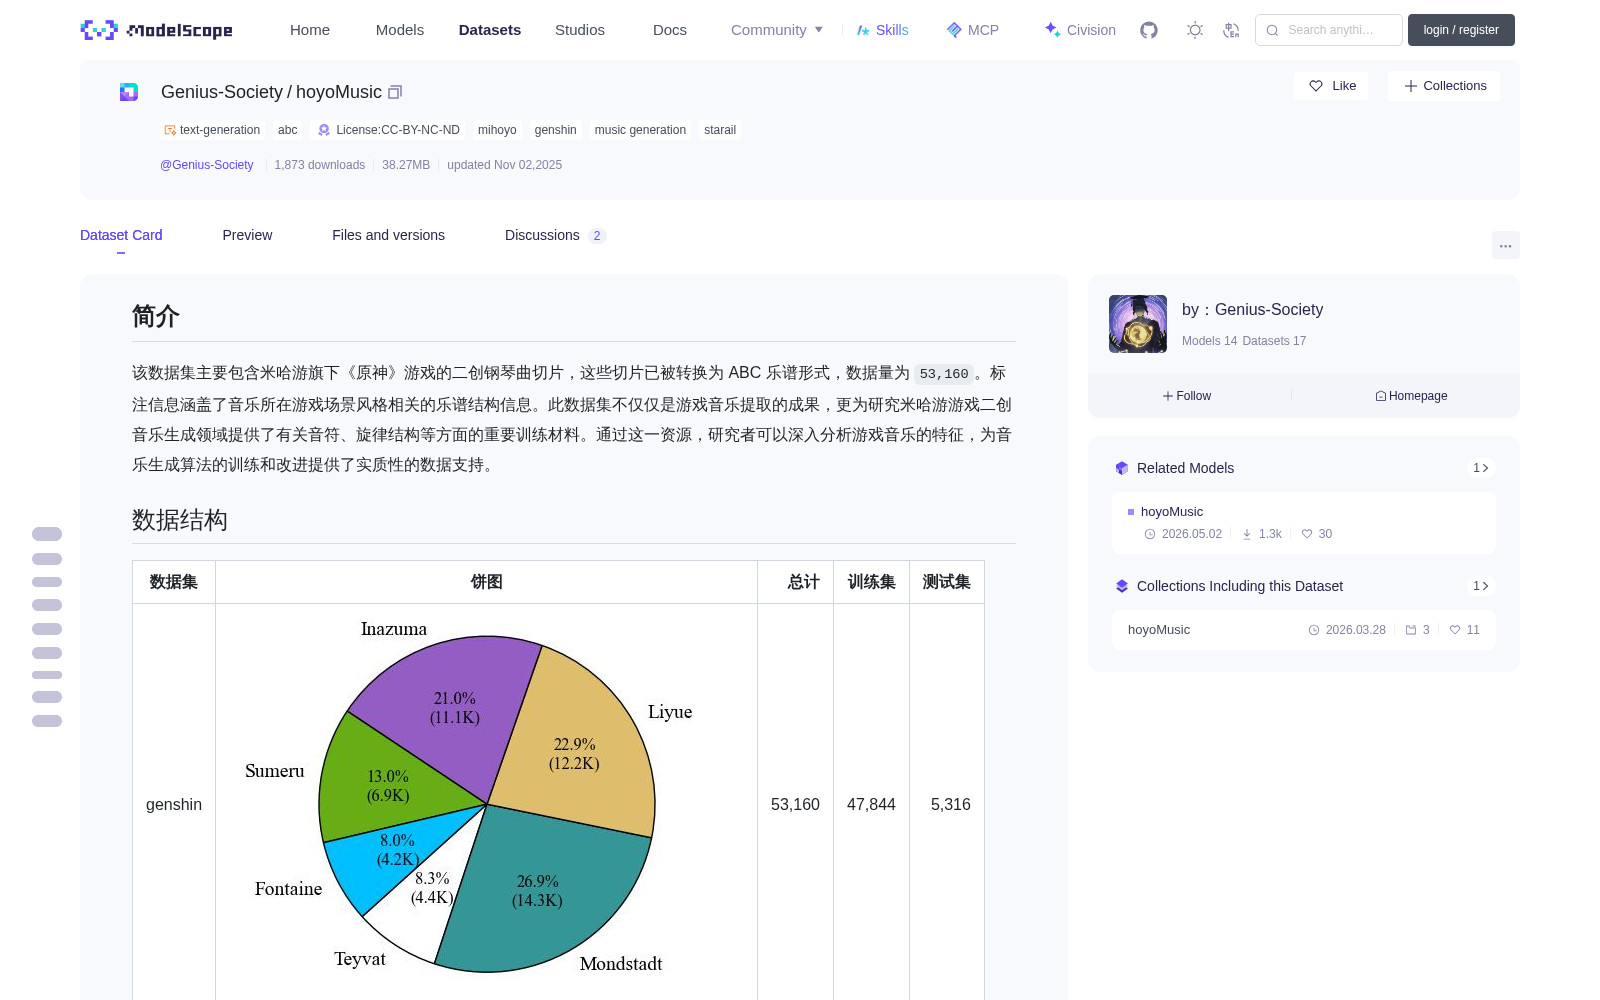Copy dataset name with copy icon
Screen dimensions: 1600x1000
coord(395,92)
